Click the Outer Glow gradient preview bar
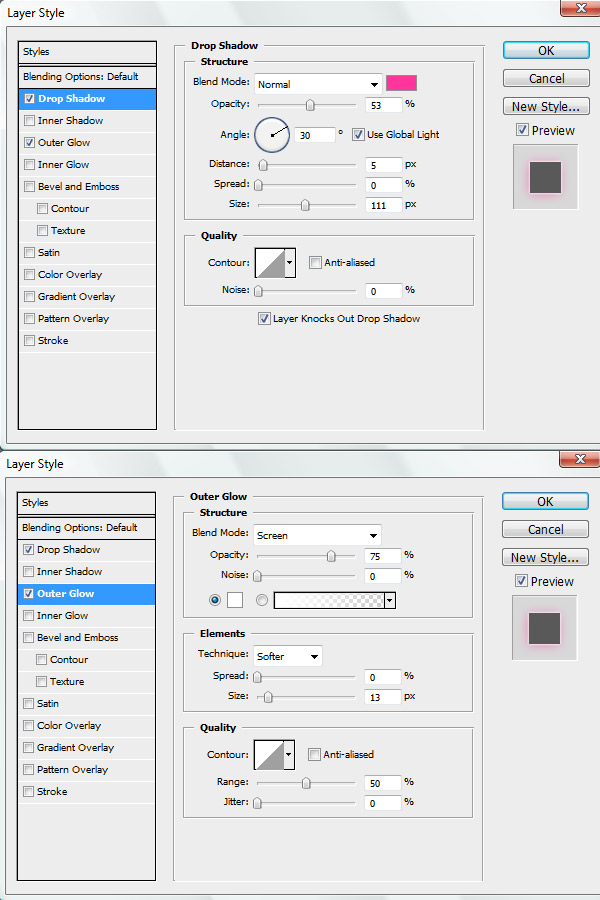Viewport: 600px width, 900px height. (x=330, y=600)
